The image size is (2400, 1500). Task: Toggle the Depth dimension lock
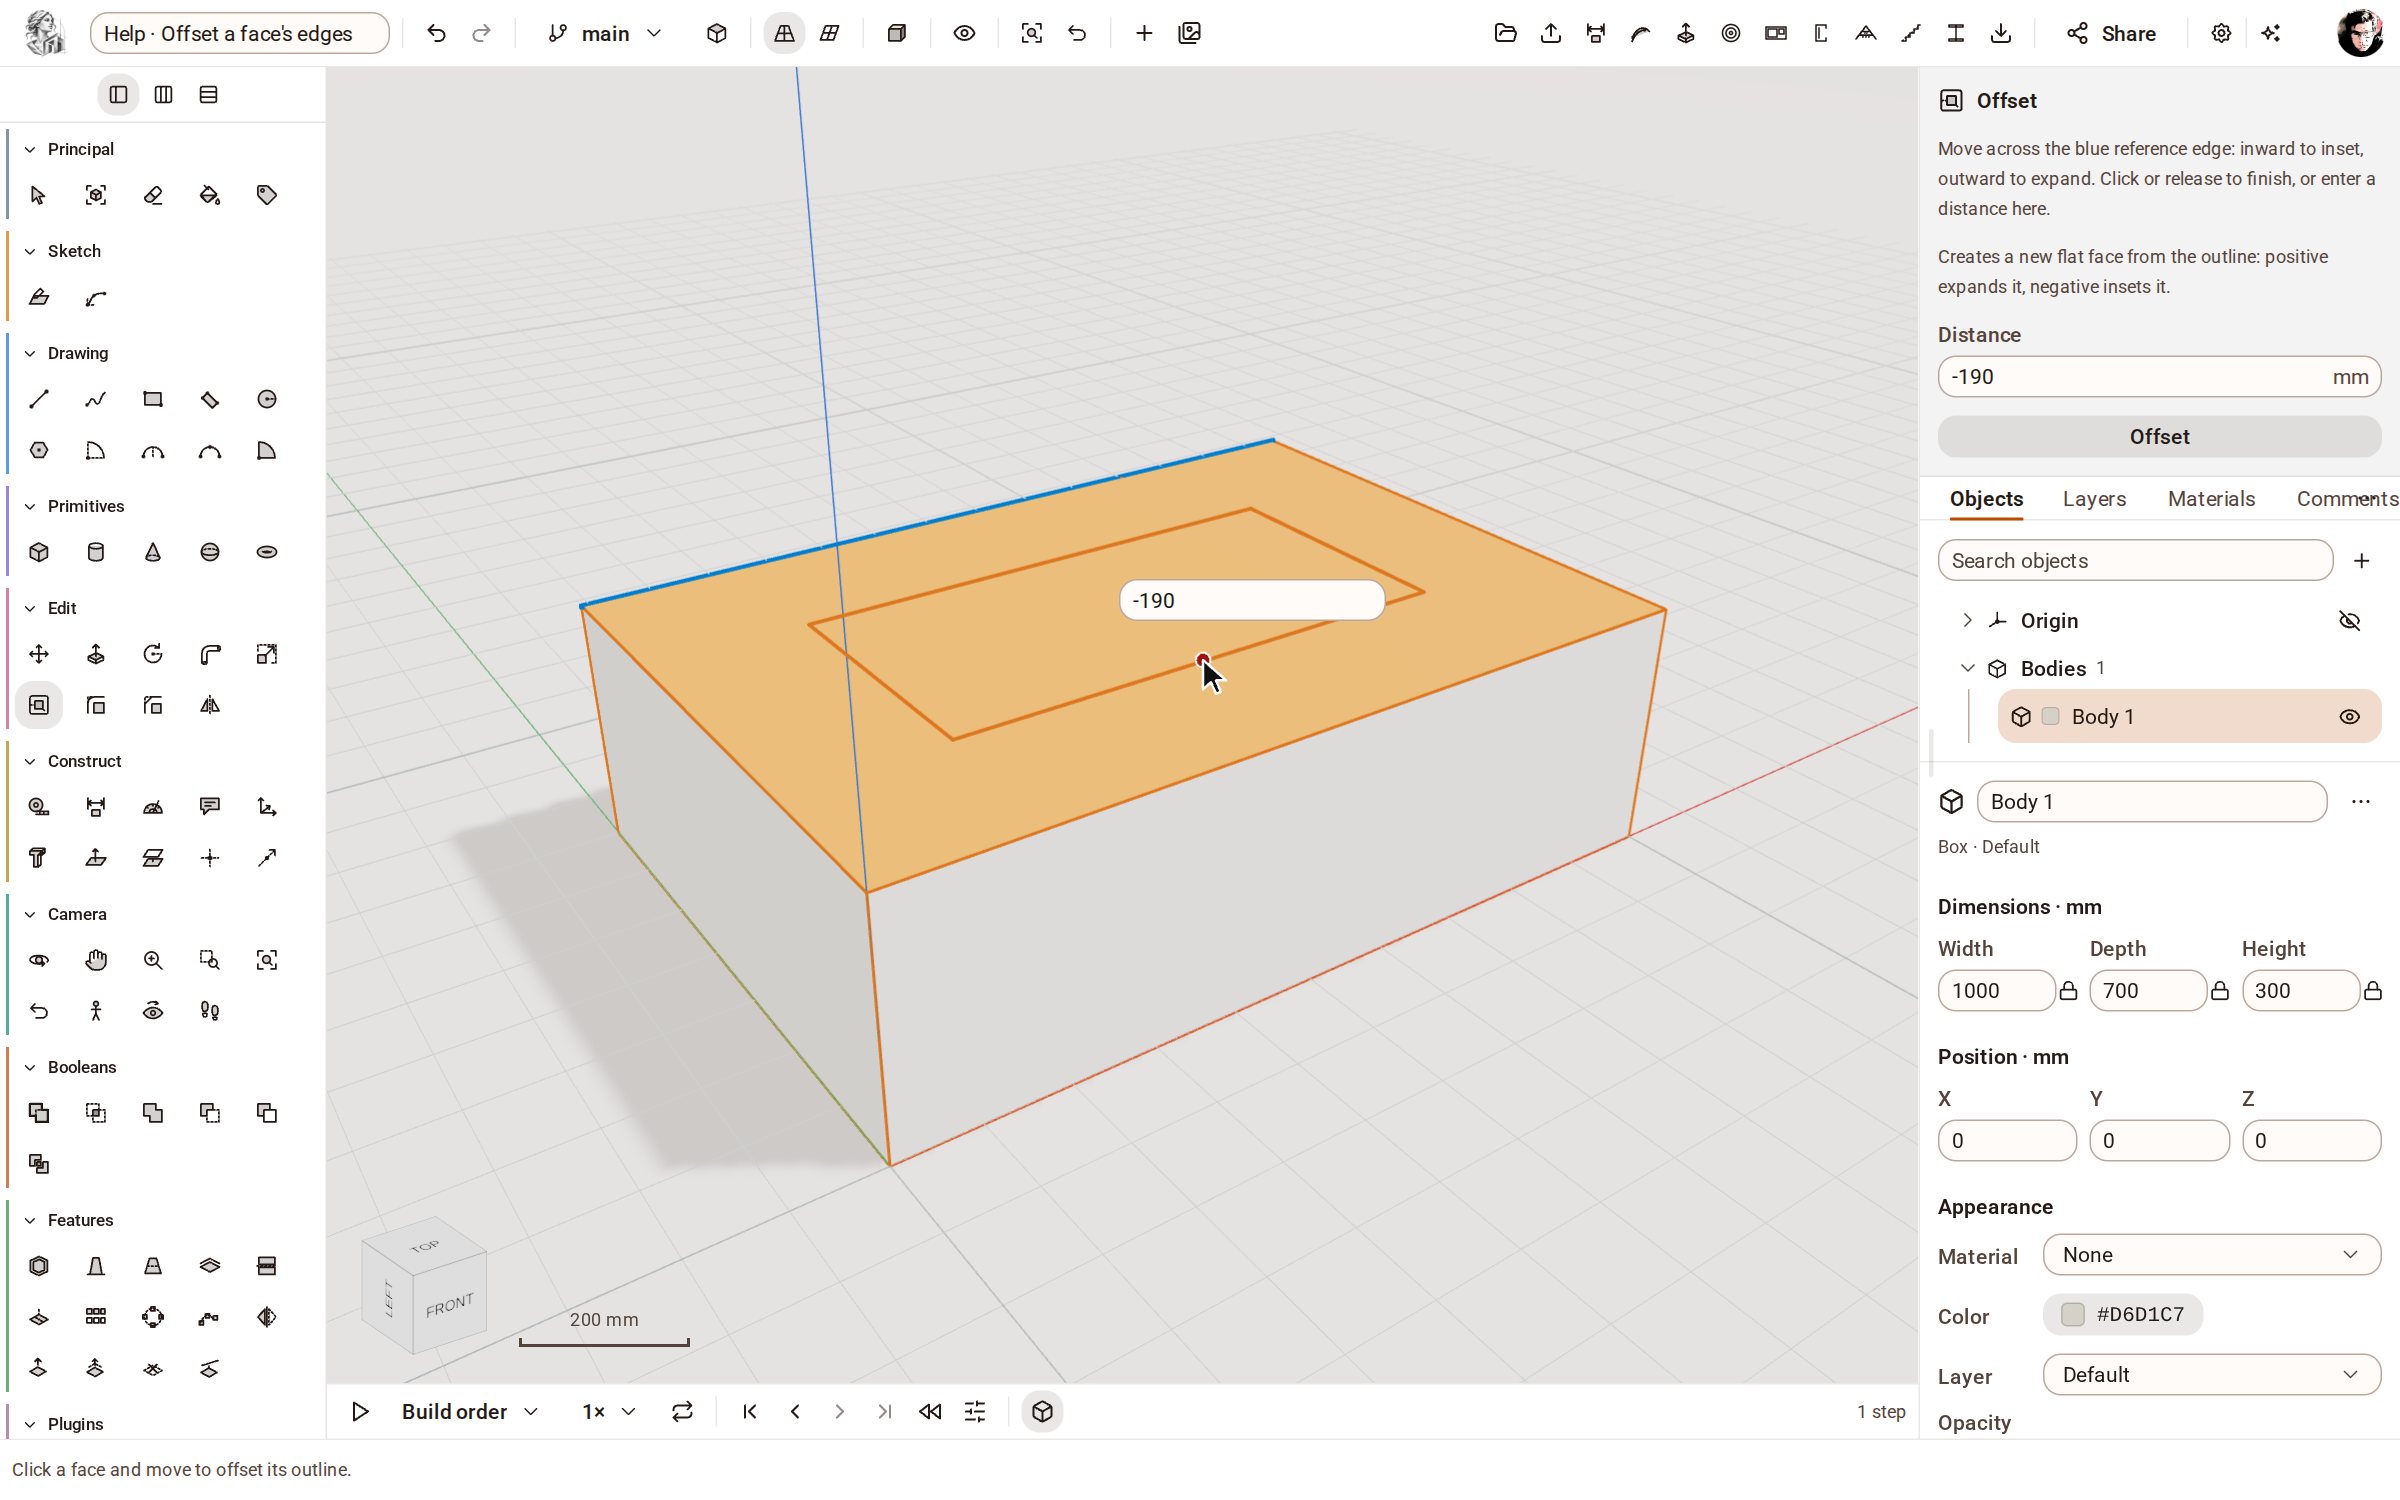coord(2220,991)
